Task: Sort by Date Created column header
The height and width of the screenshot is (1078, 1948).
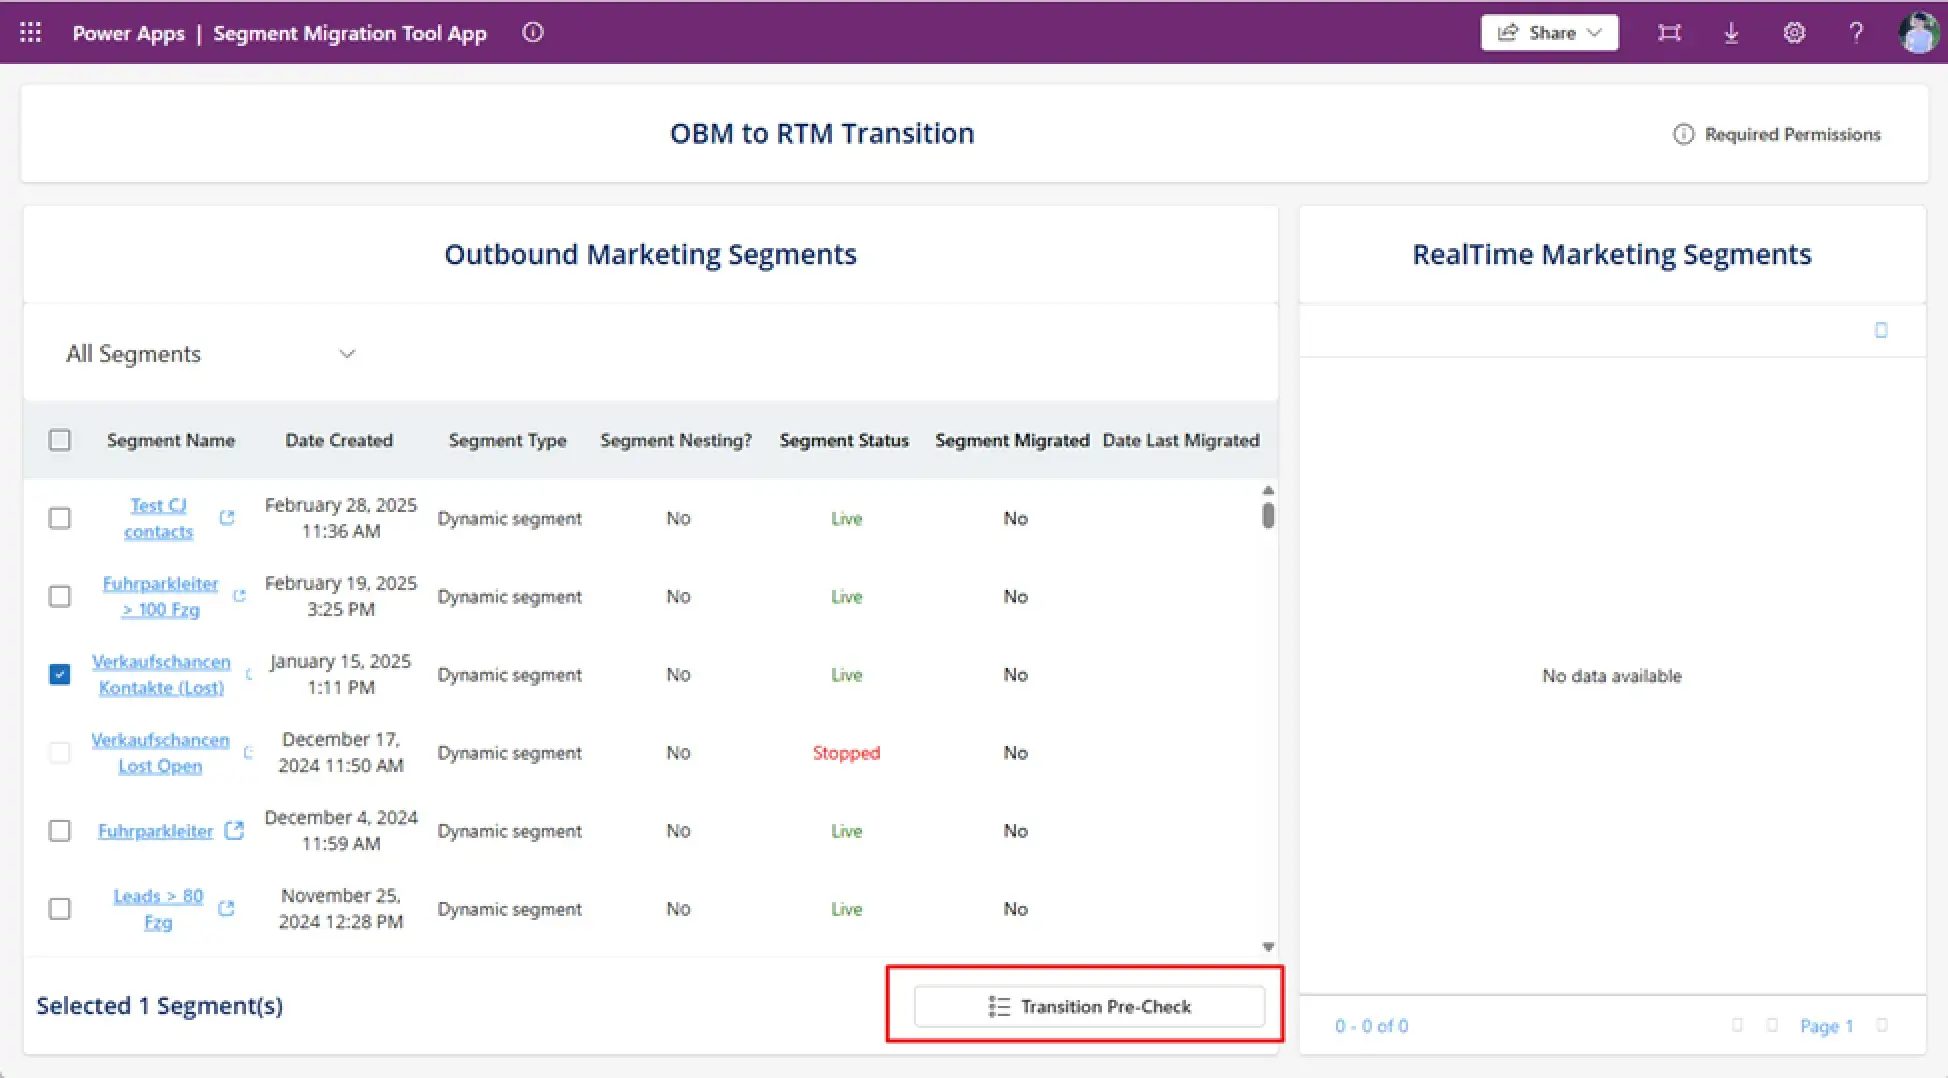Action: [339, 440]
